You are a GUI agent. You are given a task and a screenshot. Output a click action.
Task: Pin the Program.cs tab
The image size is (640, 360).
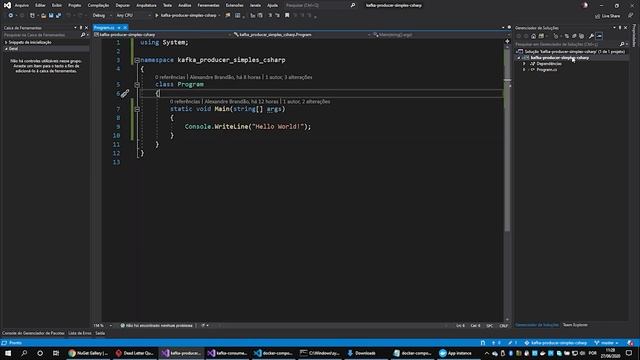click(119, 28)
